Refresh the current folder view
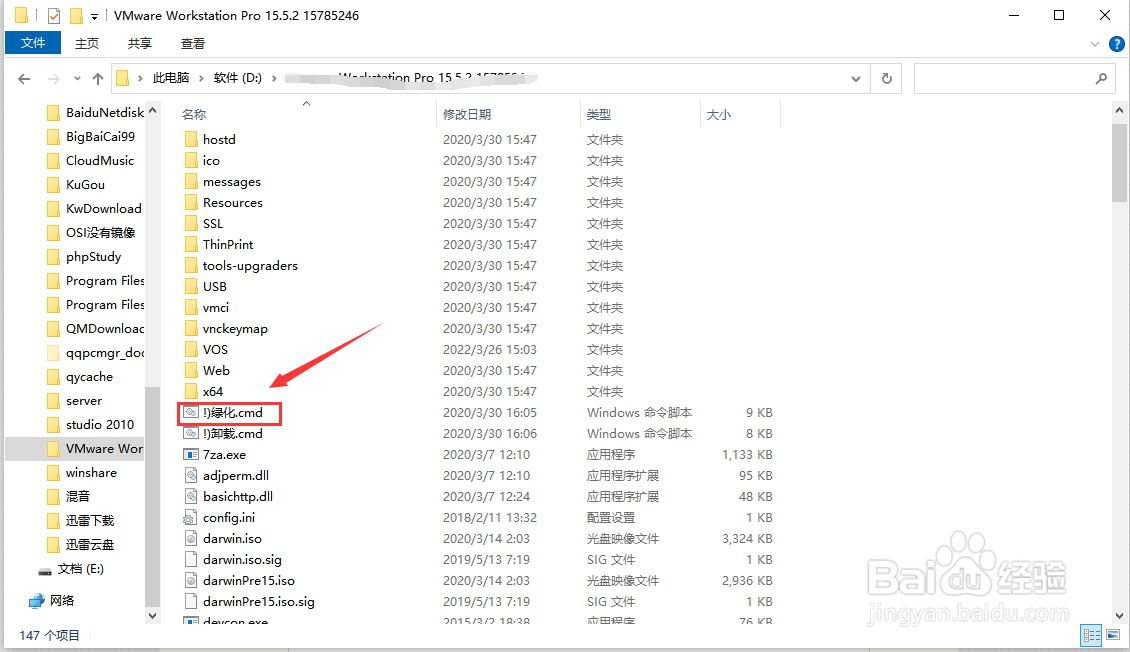 886,79
